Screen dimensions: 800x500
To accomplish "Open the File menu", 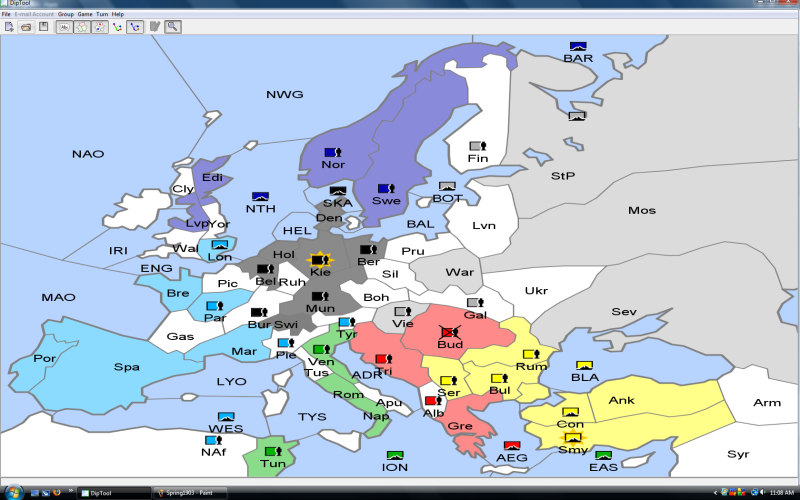I will click(x=6, y=14).
